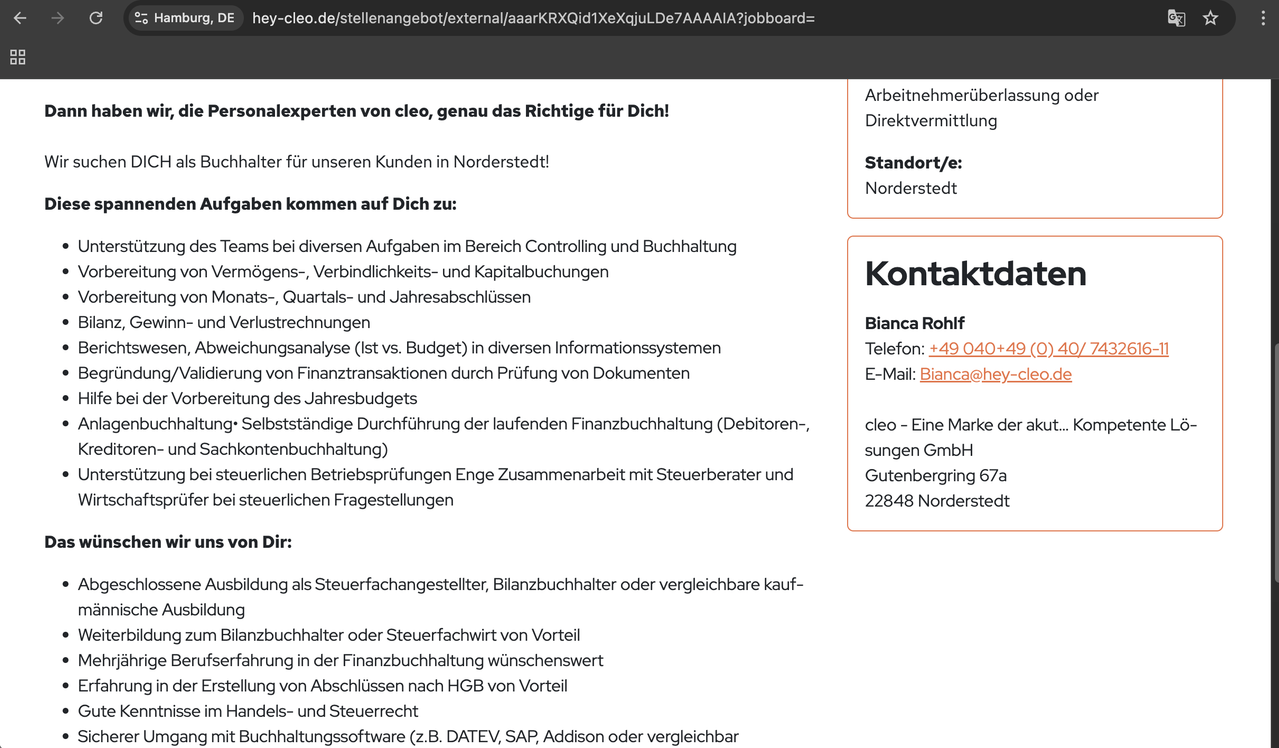Bookmark this page with the star icon
This screenshot has height=748, width=1279.
click(x=1211, y=18)
